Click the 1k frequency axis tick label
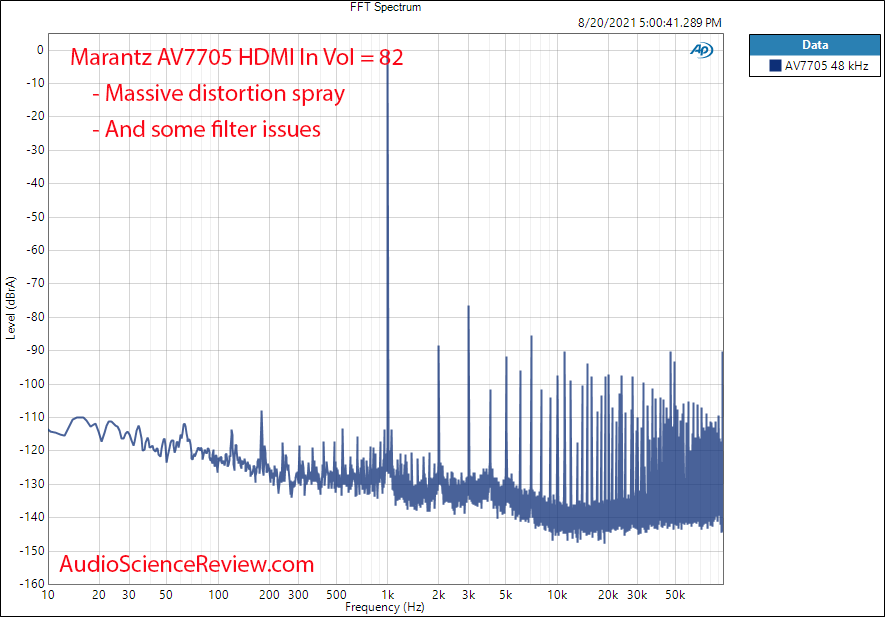The width and height of the screenshot is (885, 617). pyautogui.click(x=388, y=594)
